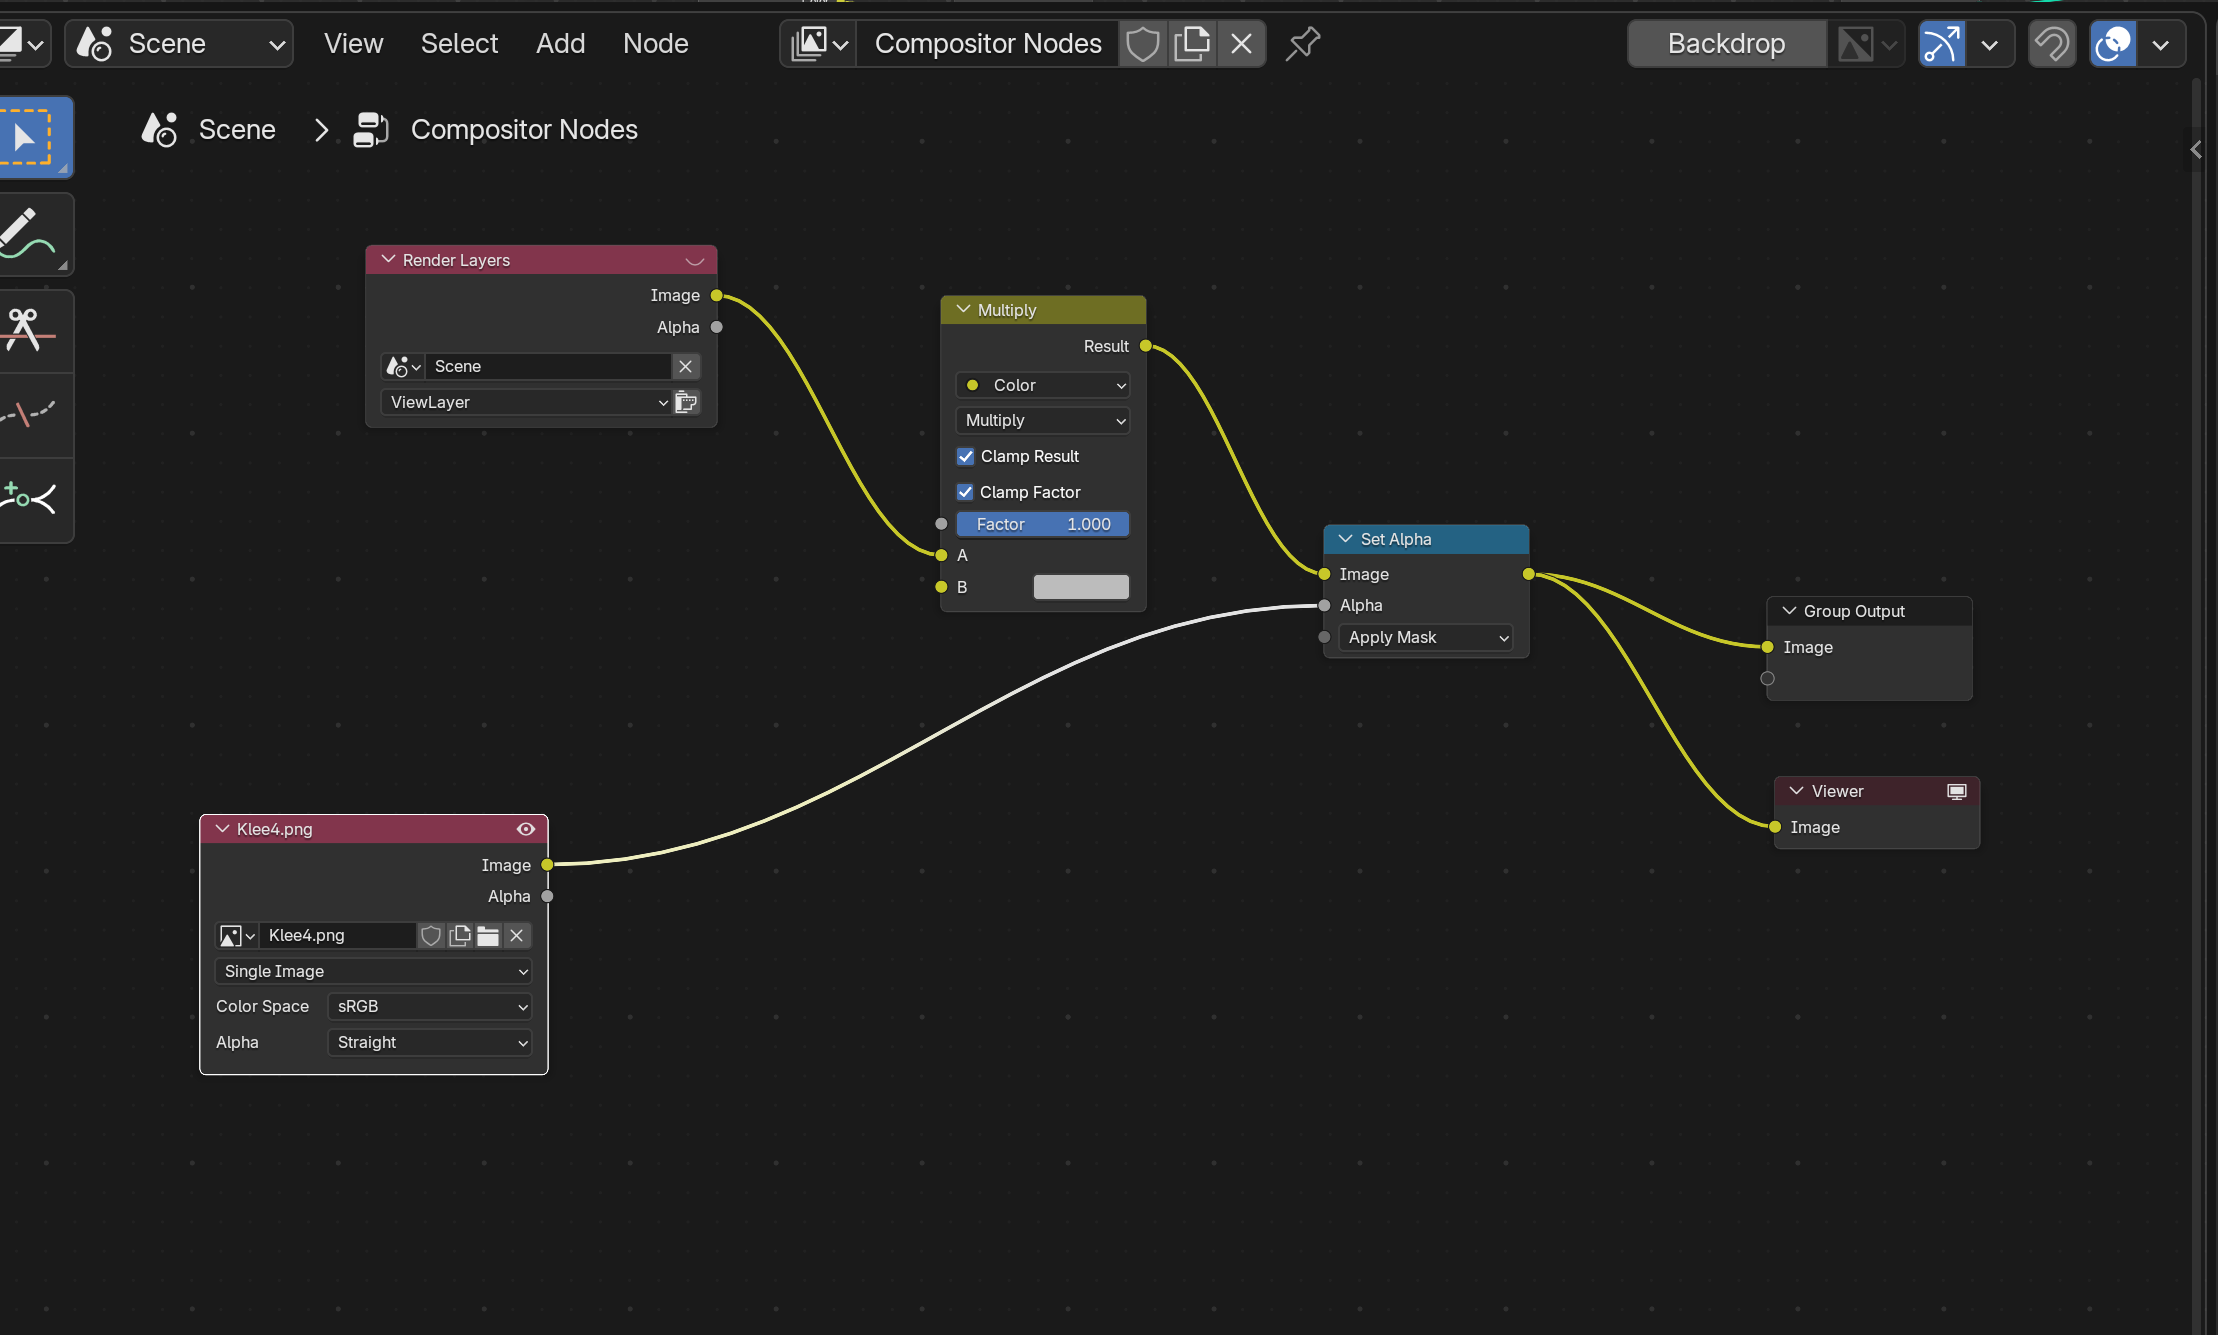2218x1335 pixels.
Task: Collapse the Multiply node with its chevron
Action: tap(963, 310)
